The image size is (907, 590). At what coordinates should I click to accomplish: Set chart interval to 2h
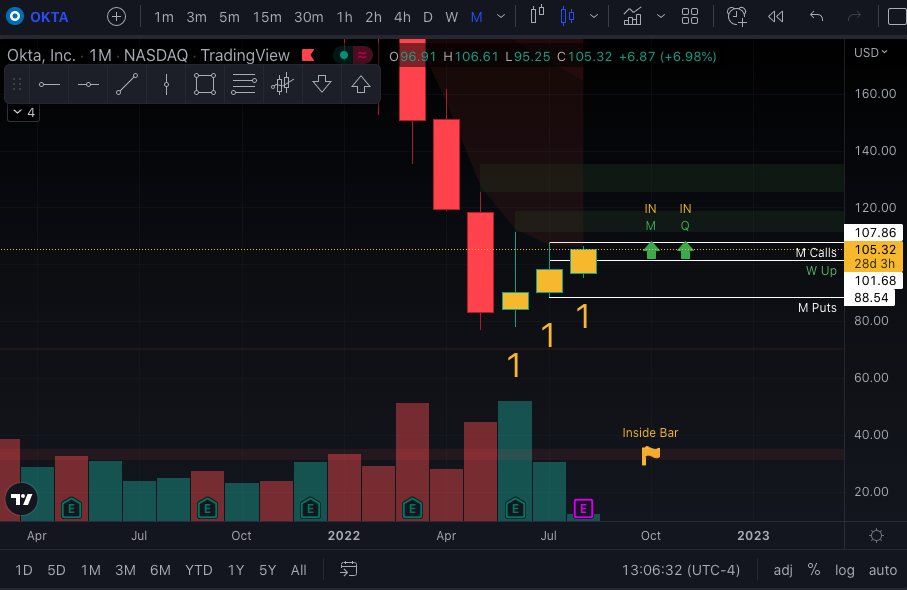point(374,17)
